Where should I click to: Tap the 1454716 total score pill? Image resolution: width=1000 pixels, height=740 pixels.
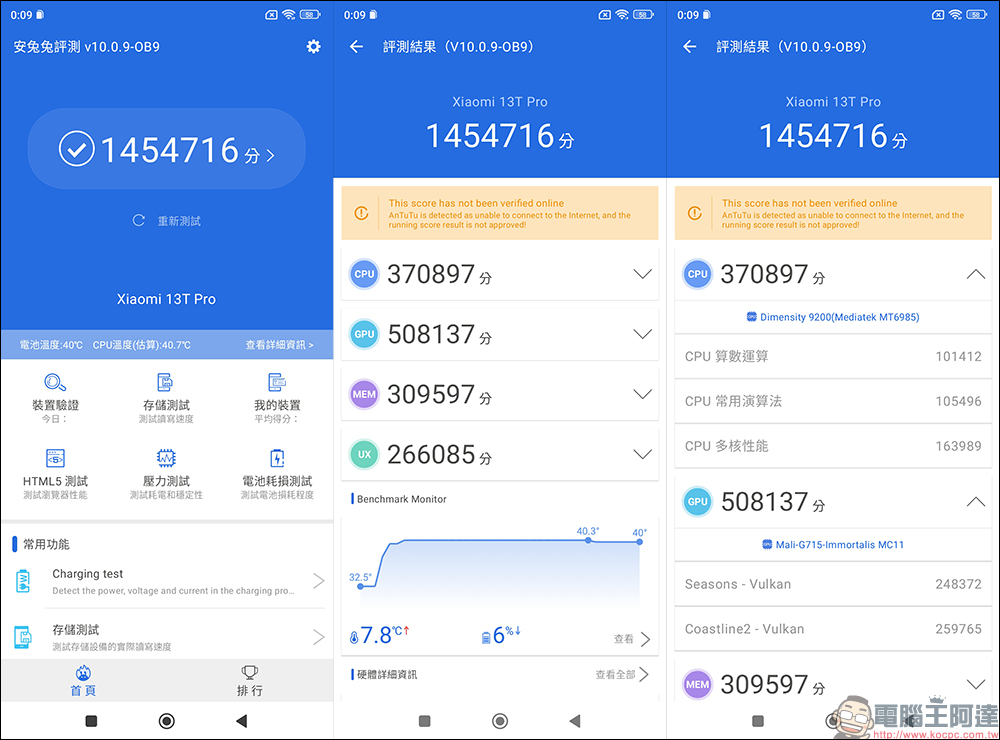pos(166,149)
